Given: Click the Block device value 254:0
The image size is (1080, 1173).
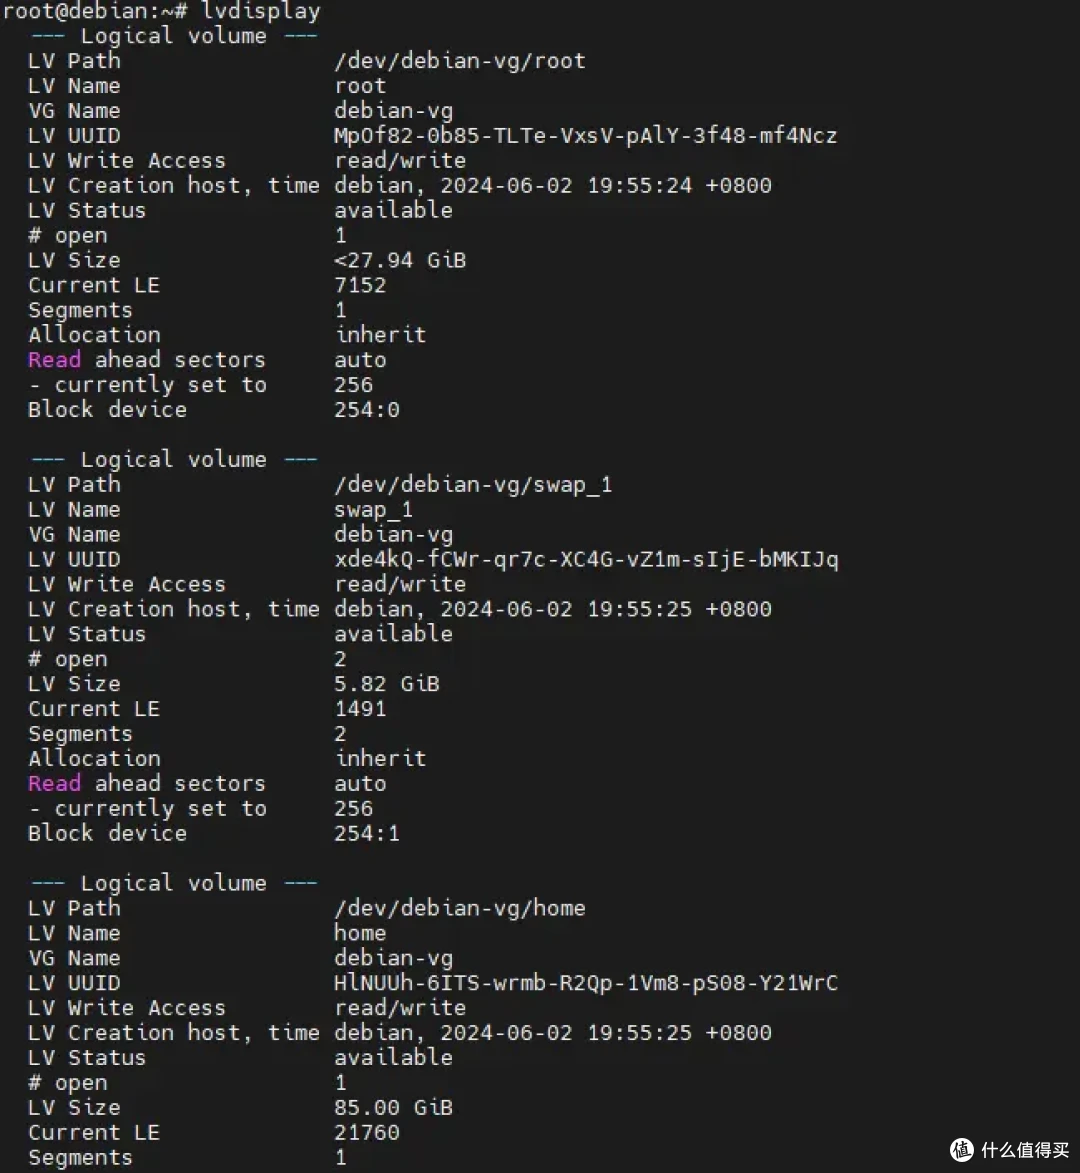Looking at the screenshot, I should pyautogui.click(x=366, y=409).
